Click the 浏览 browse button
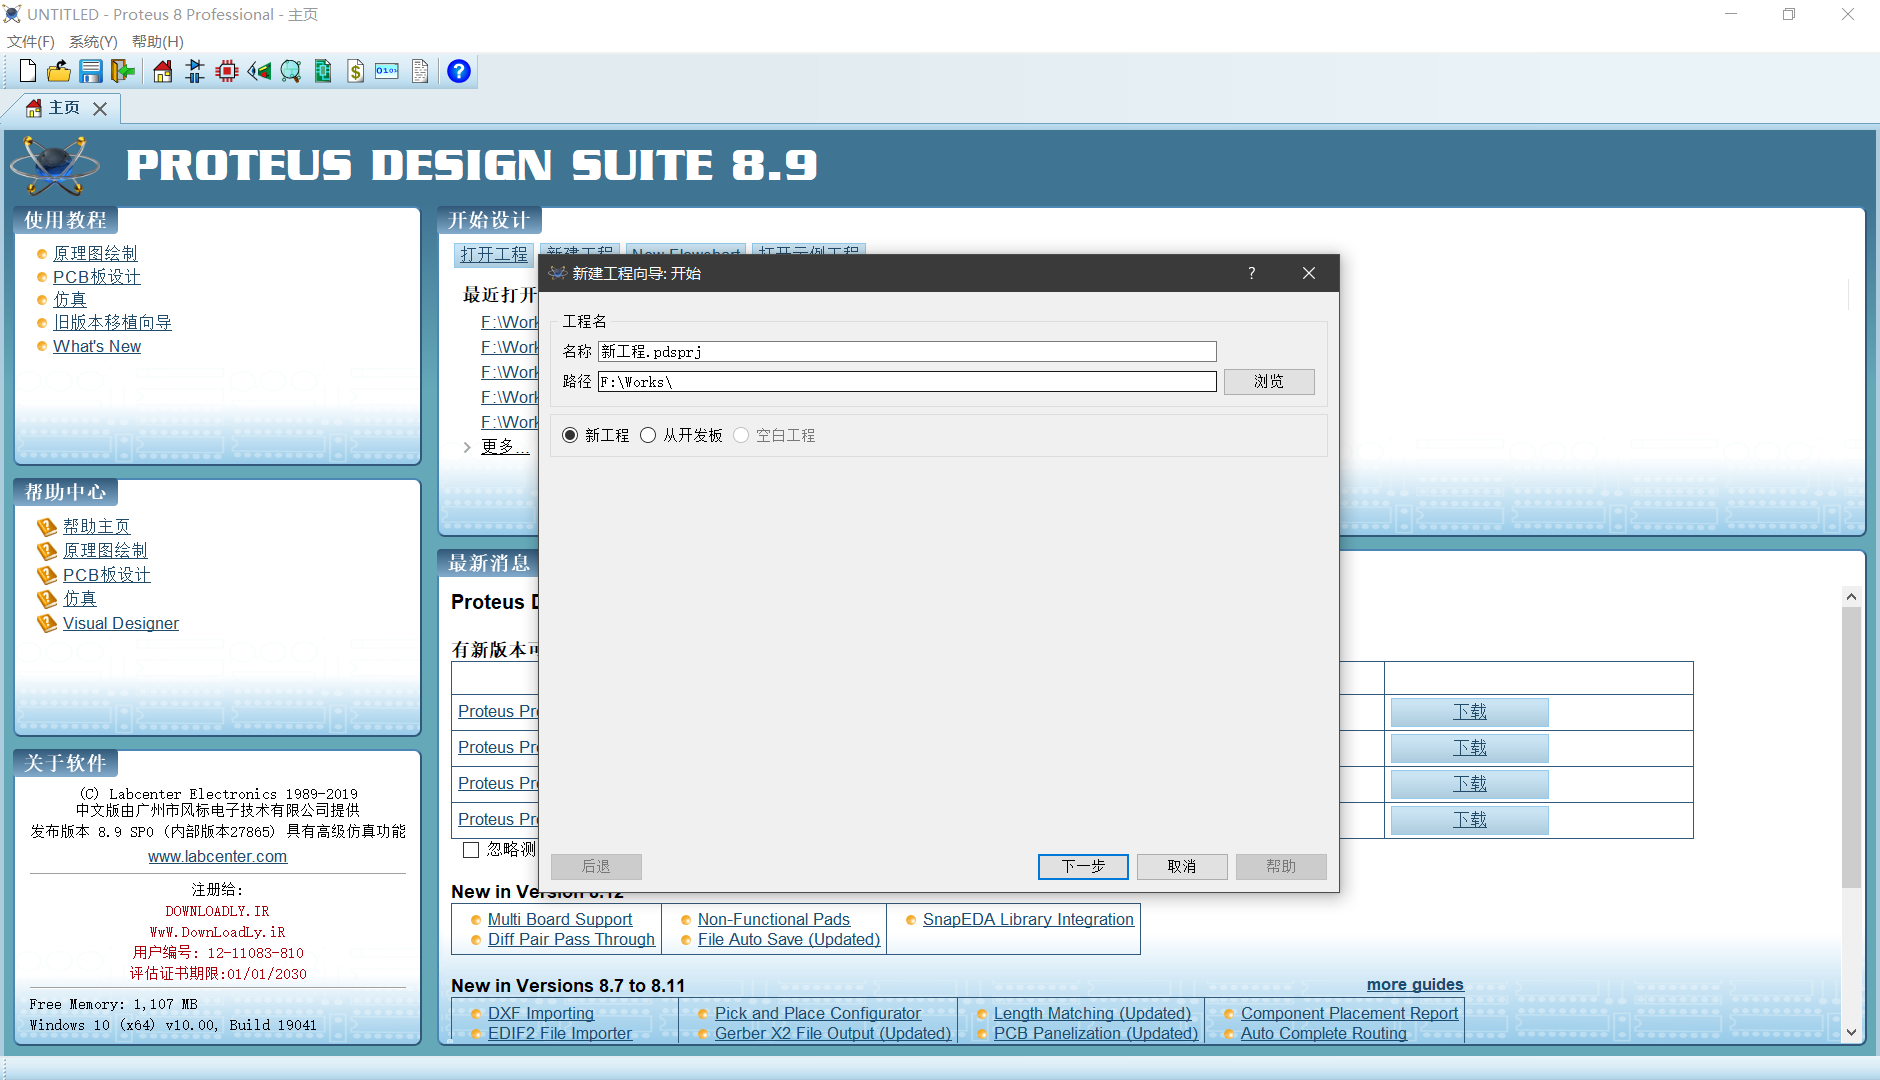The image size is (1880, 1080). tap(1269, 381)
